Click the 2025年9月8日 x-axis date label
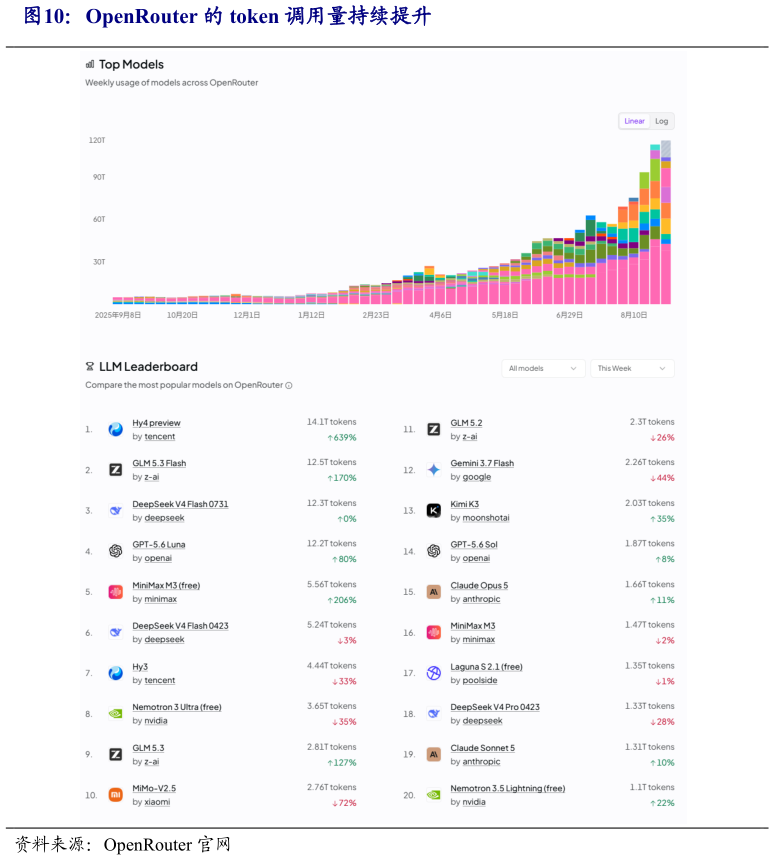Image resolution: width=774 pixels, height=860 pixels. pos(118,315)
